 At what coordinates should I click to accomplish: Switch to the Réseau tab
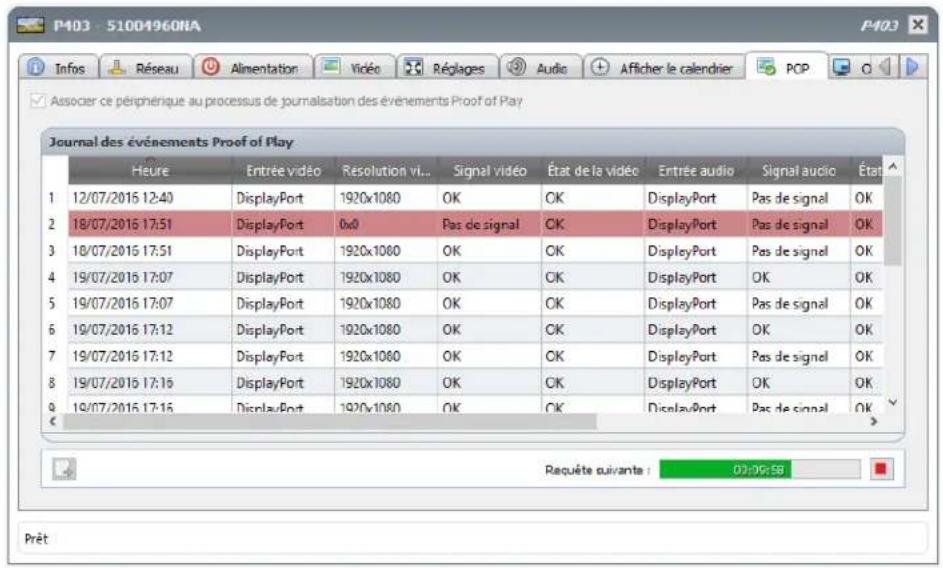150,69
